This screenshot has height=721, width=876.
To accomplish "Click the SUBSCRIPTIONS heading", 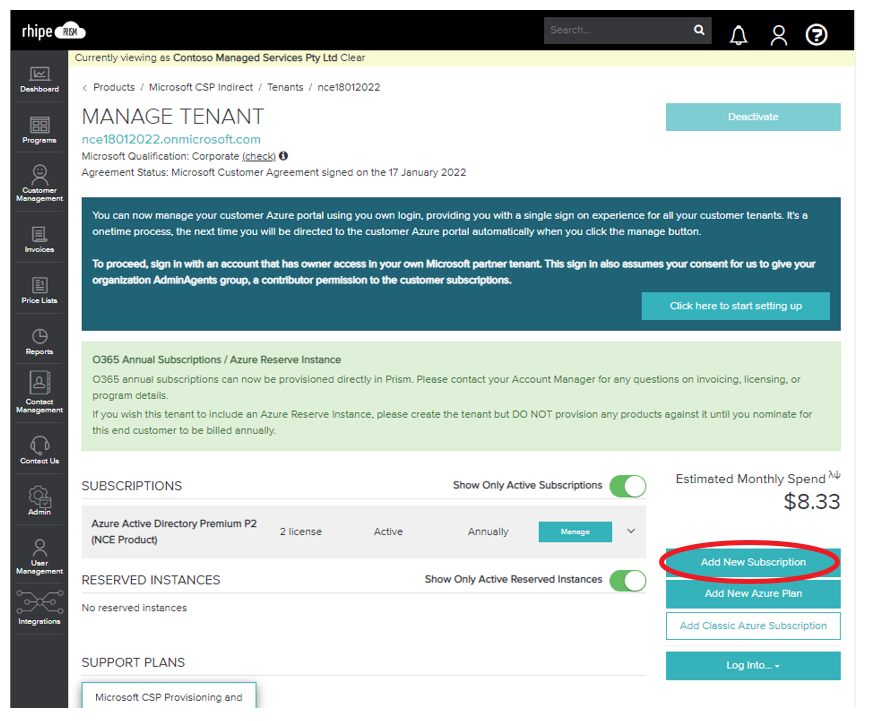I will 132,486.
